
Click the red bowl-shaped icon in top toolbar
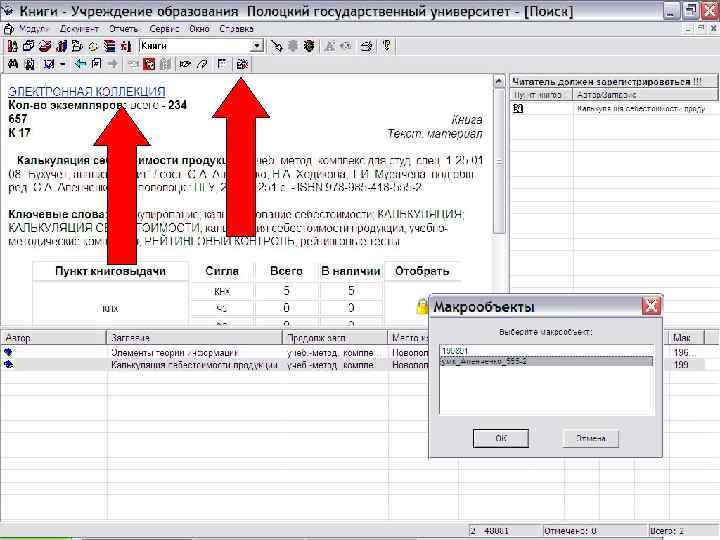(x=45, y=46)
